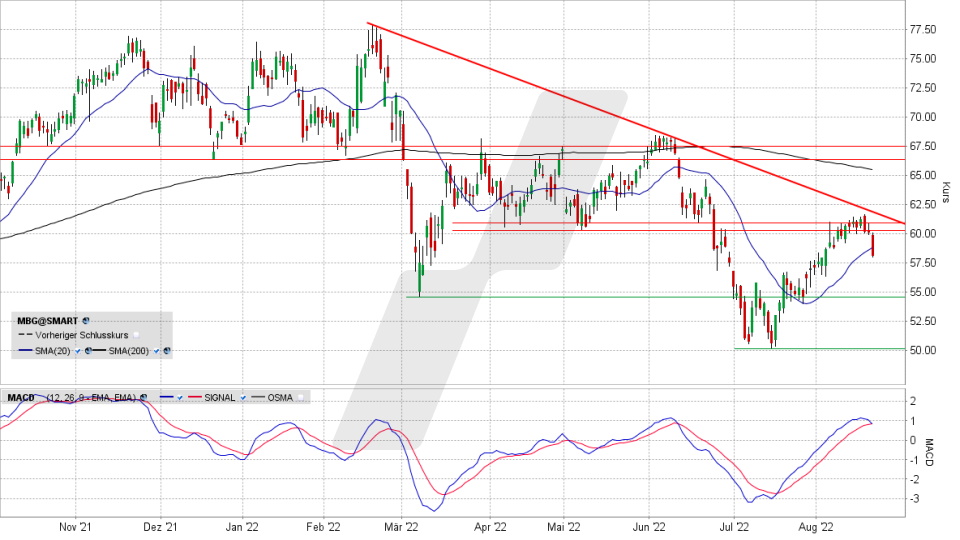Click the MBG@SMART legend title
The image size is (960, 540).
pyautogui.click(x=48, y=321)
